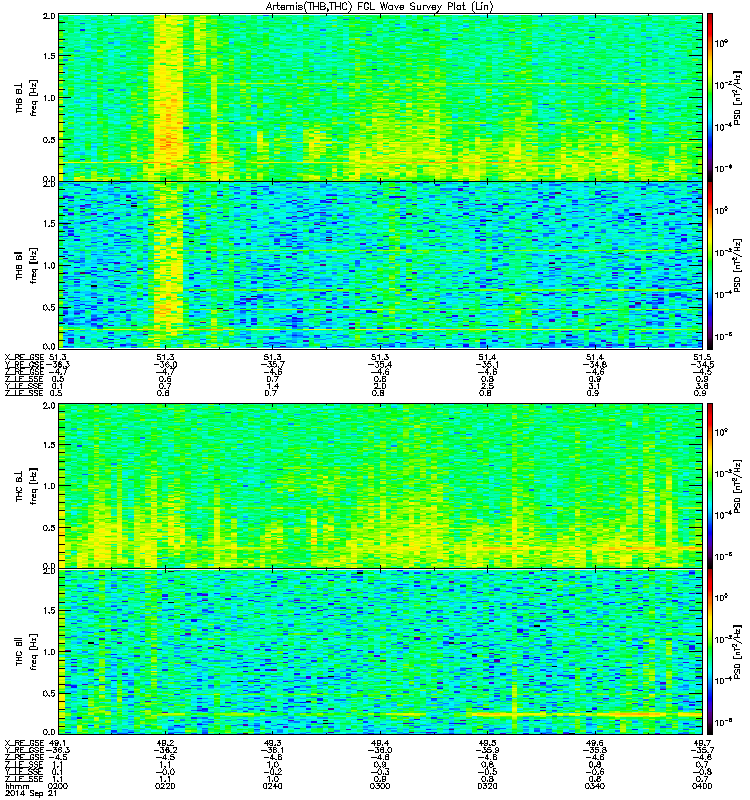Click the "hhmm" time format label
The width and height of the screenshot is (750, 800).
(x=17, y=786)
